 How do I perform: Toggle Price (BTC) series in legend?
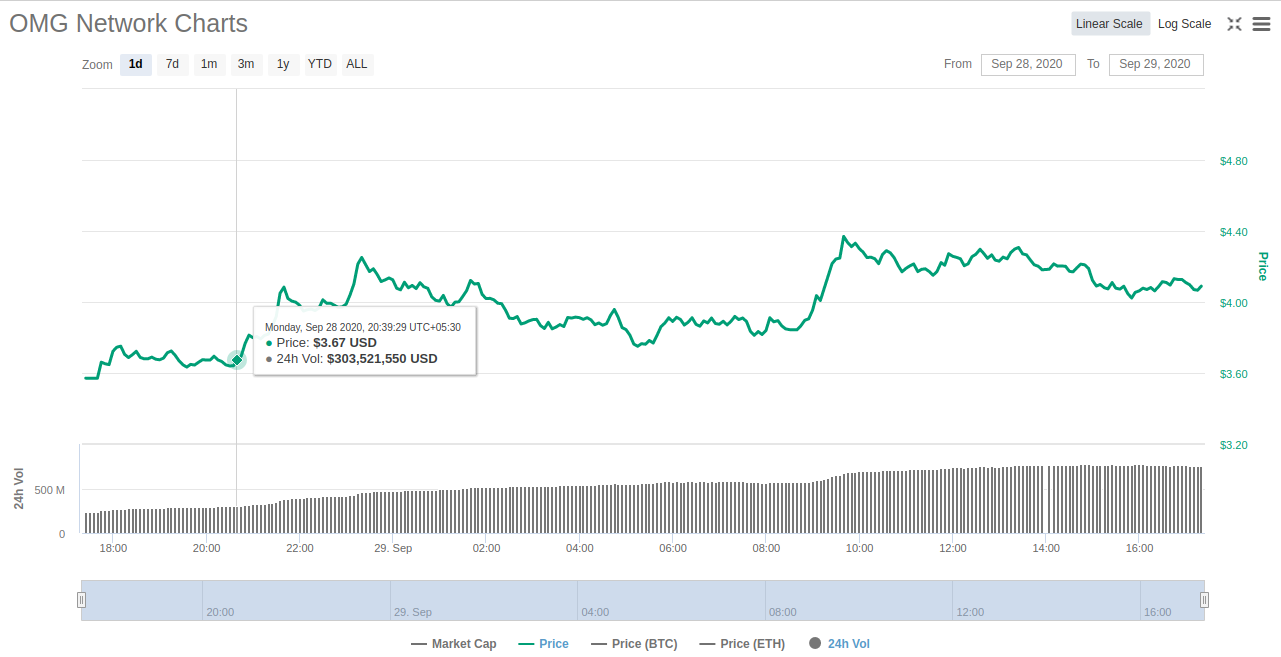pos(634,644)
